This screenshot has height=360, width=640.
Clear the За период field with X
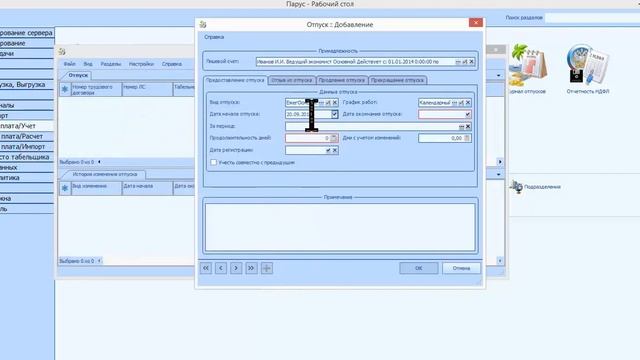[x=468, y=127]
